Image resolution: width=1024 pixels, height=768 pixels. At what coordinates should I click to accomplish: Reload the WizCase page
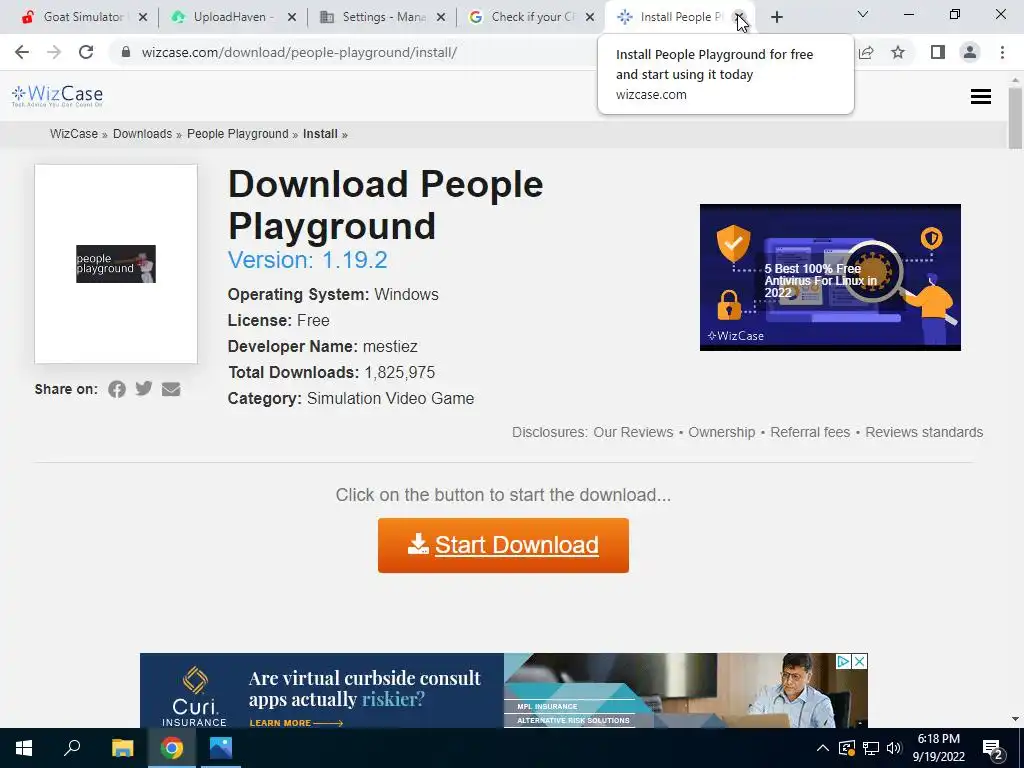coord(86,52)
